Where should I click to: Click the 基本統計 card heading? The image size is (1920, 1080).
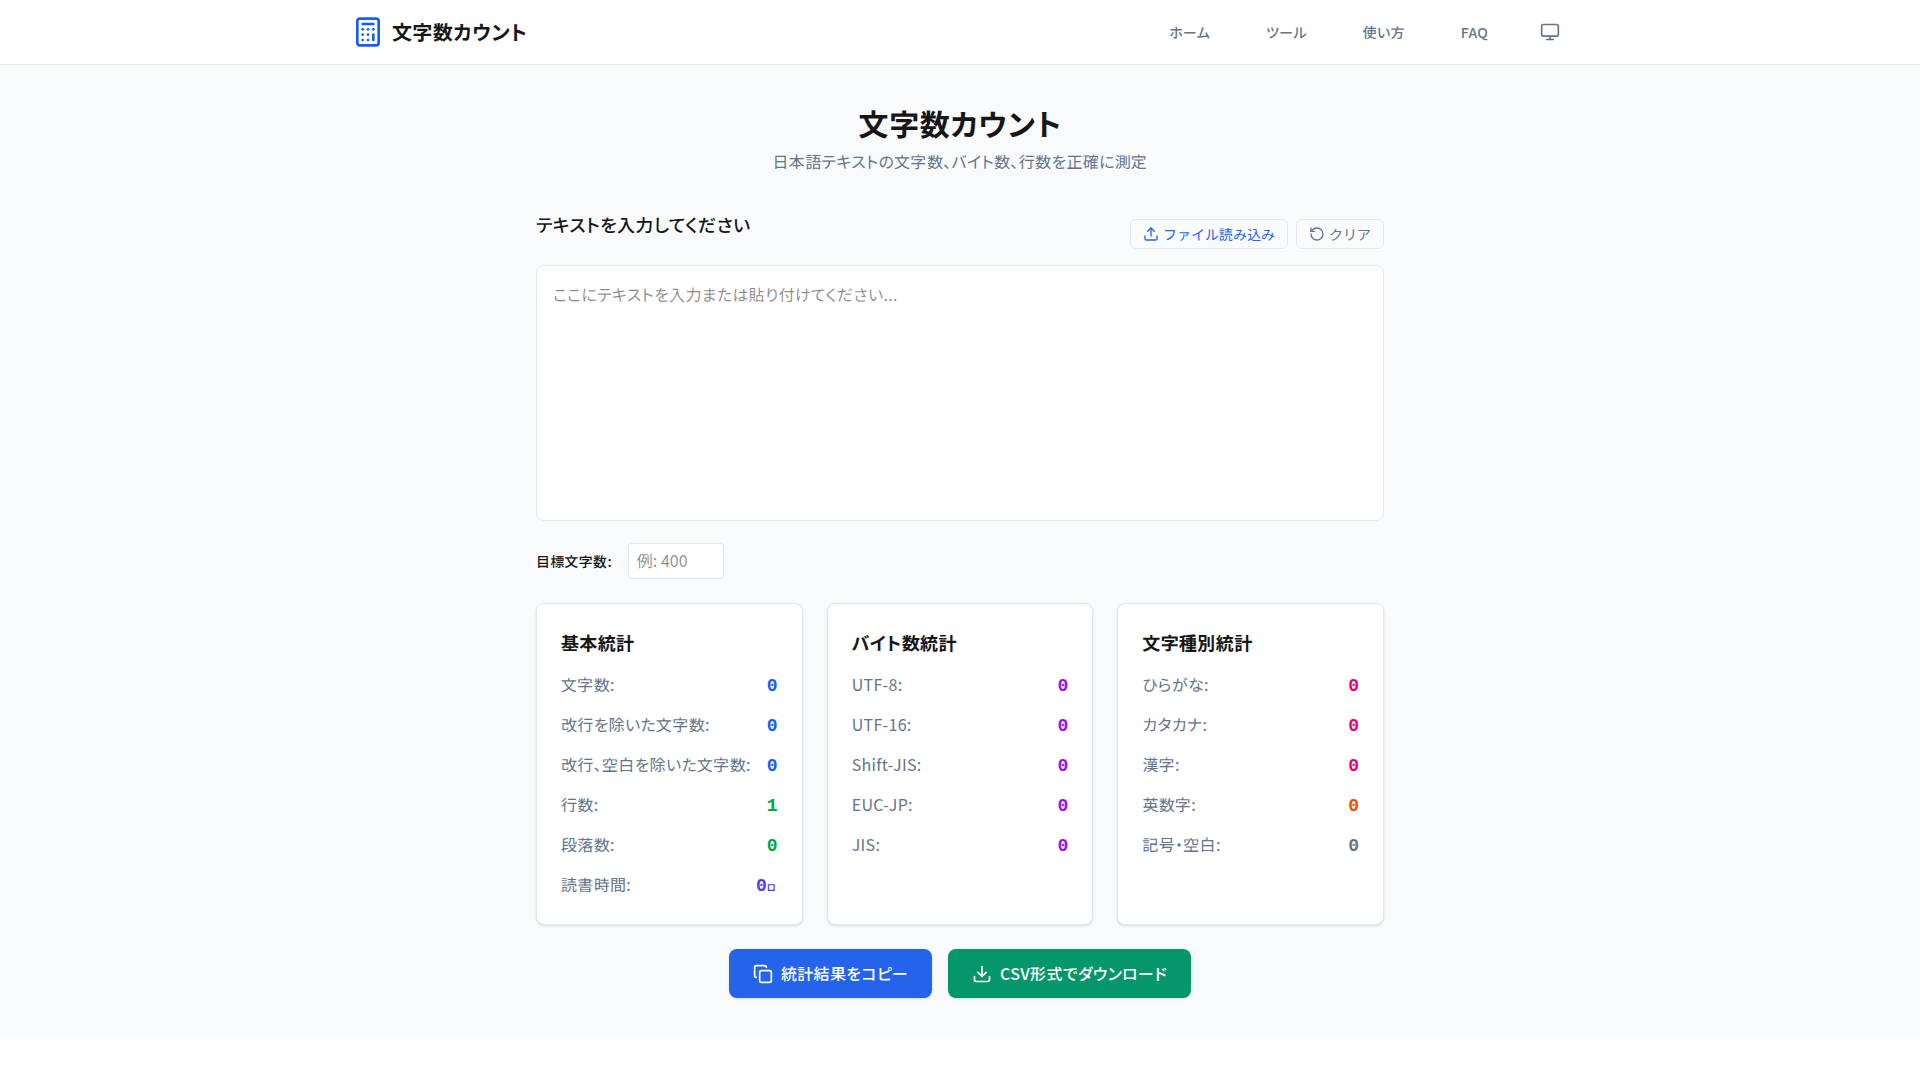[x=597, y=644]
